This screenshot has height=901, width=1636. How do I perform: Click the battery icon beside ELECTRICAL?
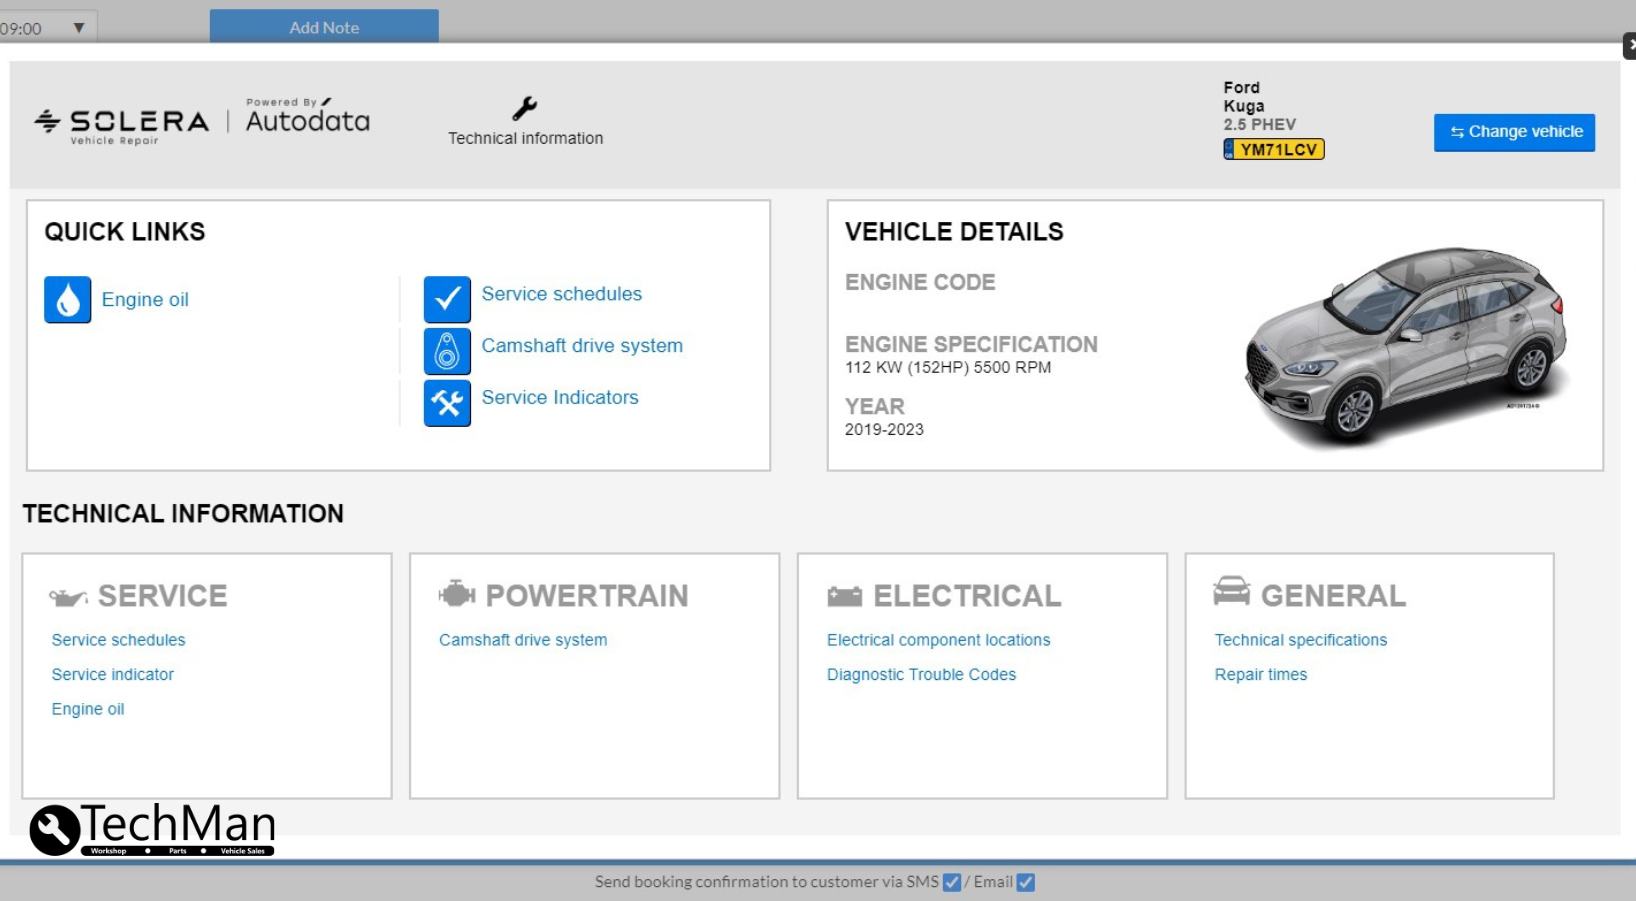tap(844, 597)
